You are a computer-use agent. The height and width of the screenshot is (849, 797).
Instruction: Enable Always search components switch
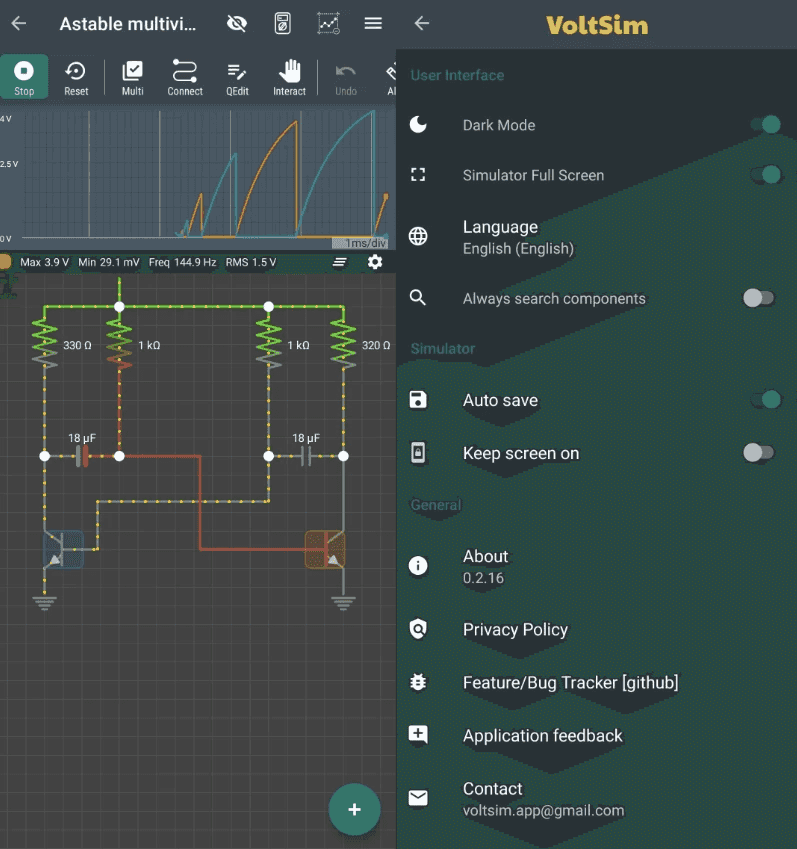759,298
